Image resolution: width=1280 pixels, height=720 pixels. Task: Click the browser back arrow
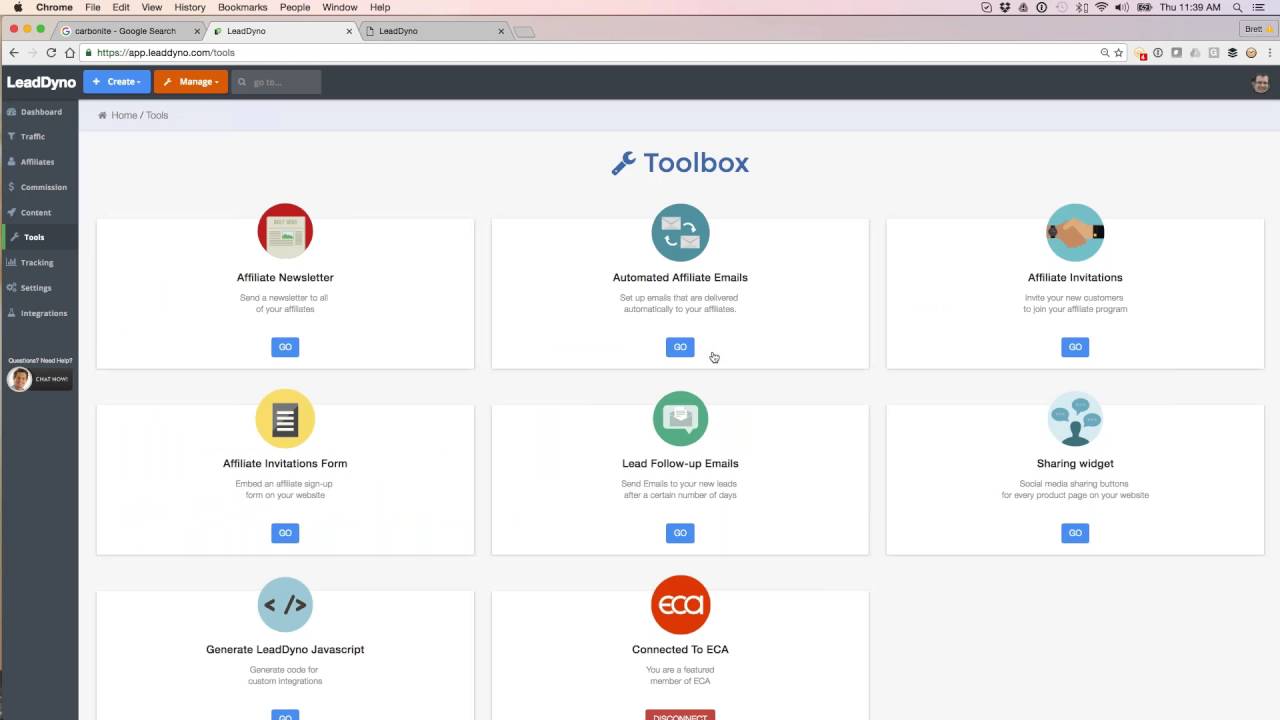(x=14, y=52)
